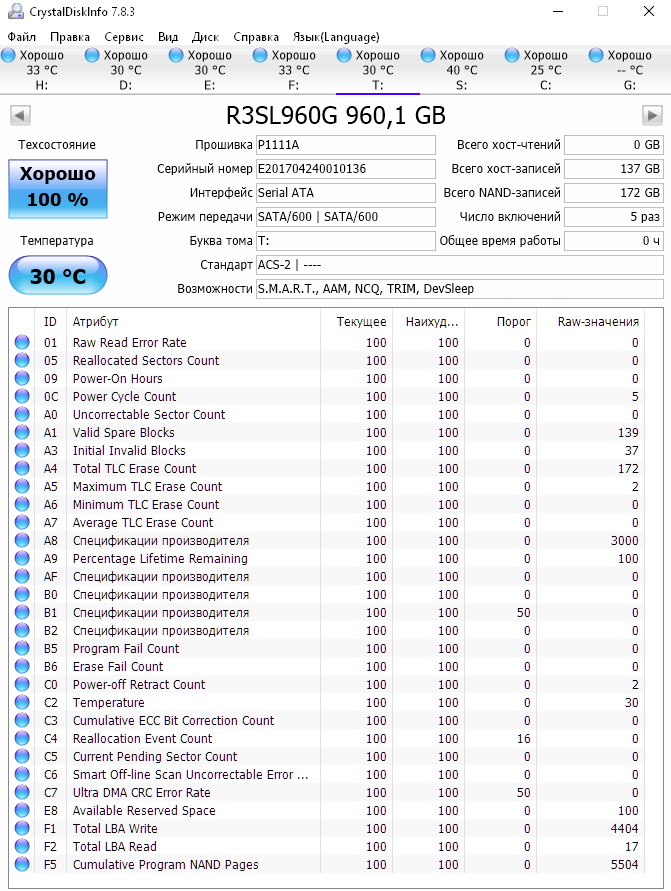This screenshot has width=671, height=891.
Task: Select disk T: status orb
Action: pyautogui.click(x=344, y=55)
